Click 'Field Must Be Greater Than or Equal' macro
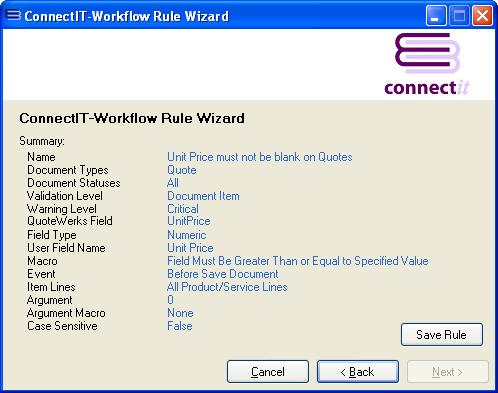 click(298, 261)
